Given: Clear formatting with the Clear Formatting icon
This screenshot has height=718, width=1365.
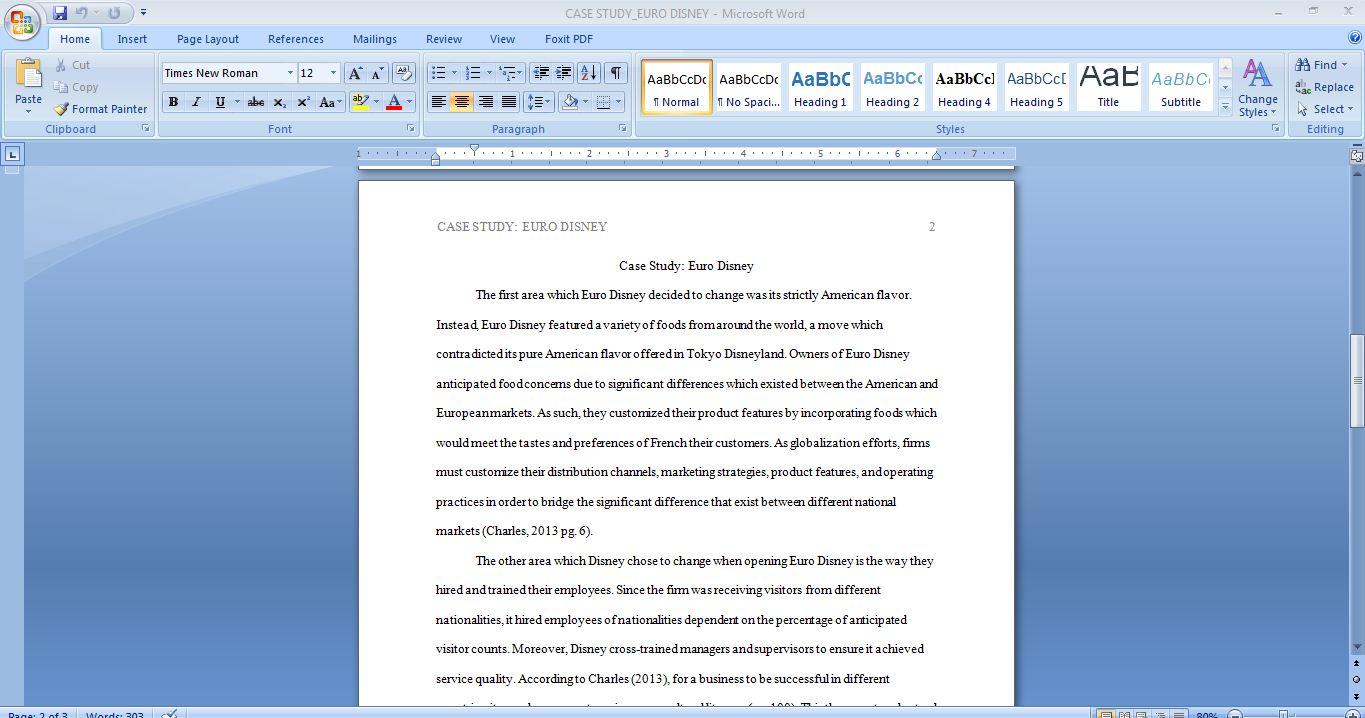Looking at the screenshot, I should click(403, 72).
